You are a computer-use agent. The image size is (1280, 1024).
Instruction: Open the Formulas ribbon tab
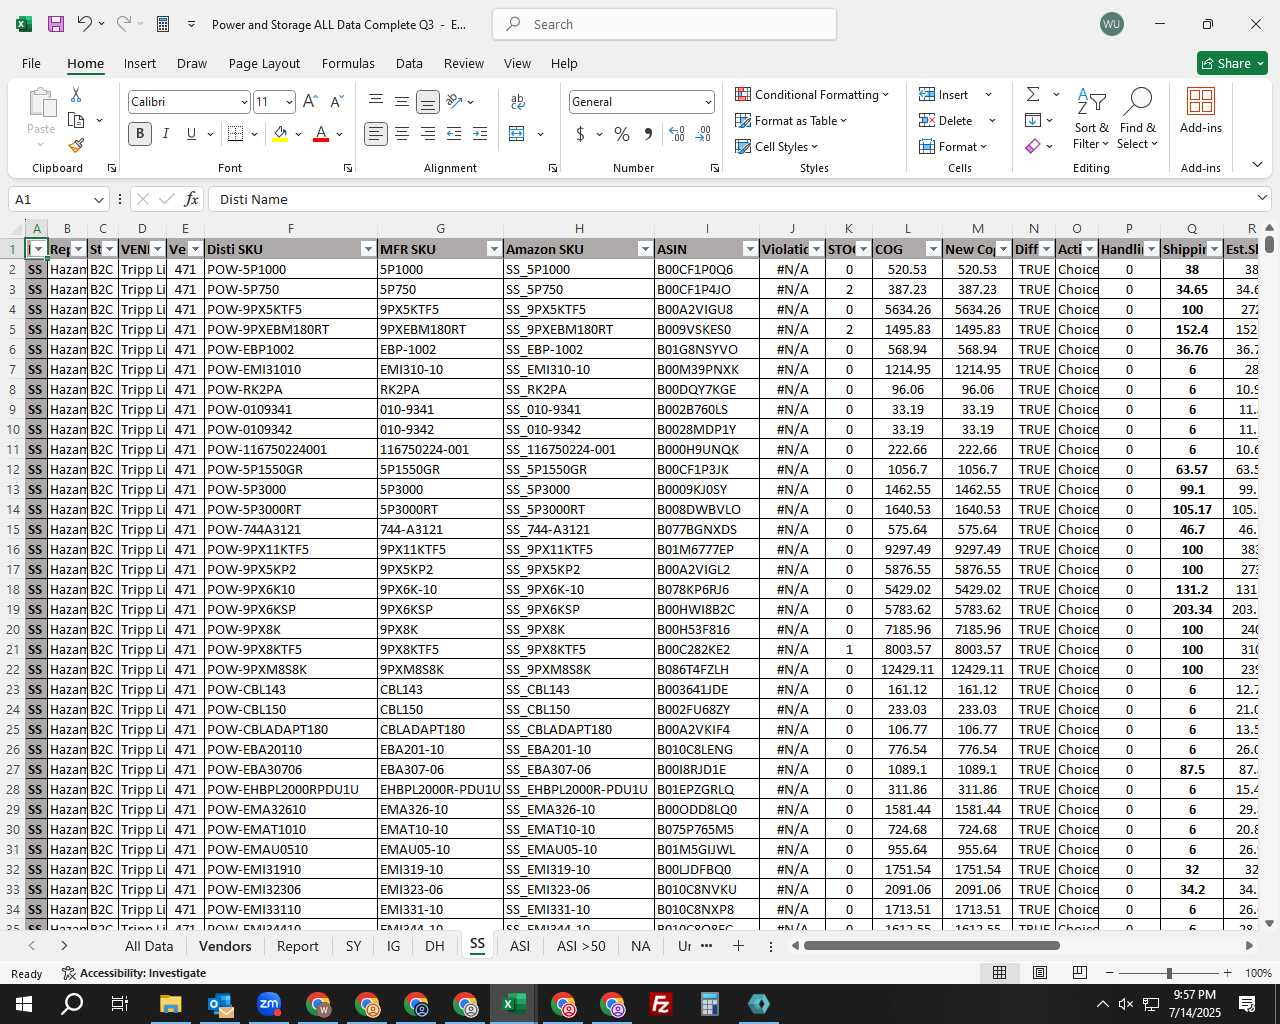pos(348,63)
